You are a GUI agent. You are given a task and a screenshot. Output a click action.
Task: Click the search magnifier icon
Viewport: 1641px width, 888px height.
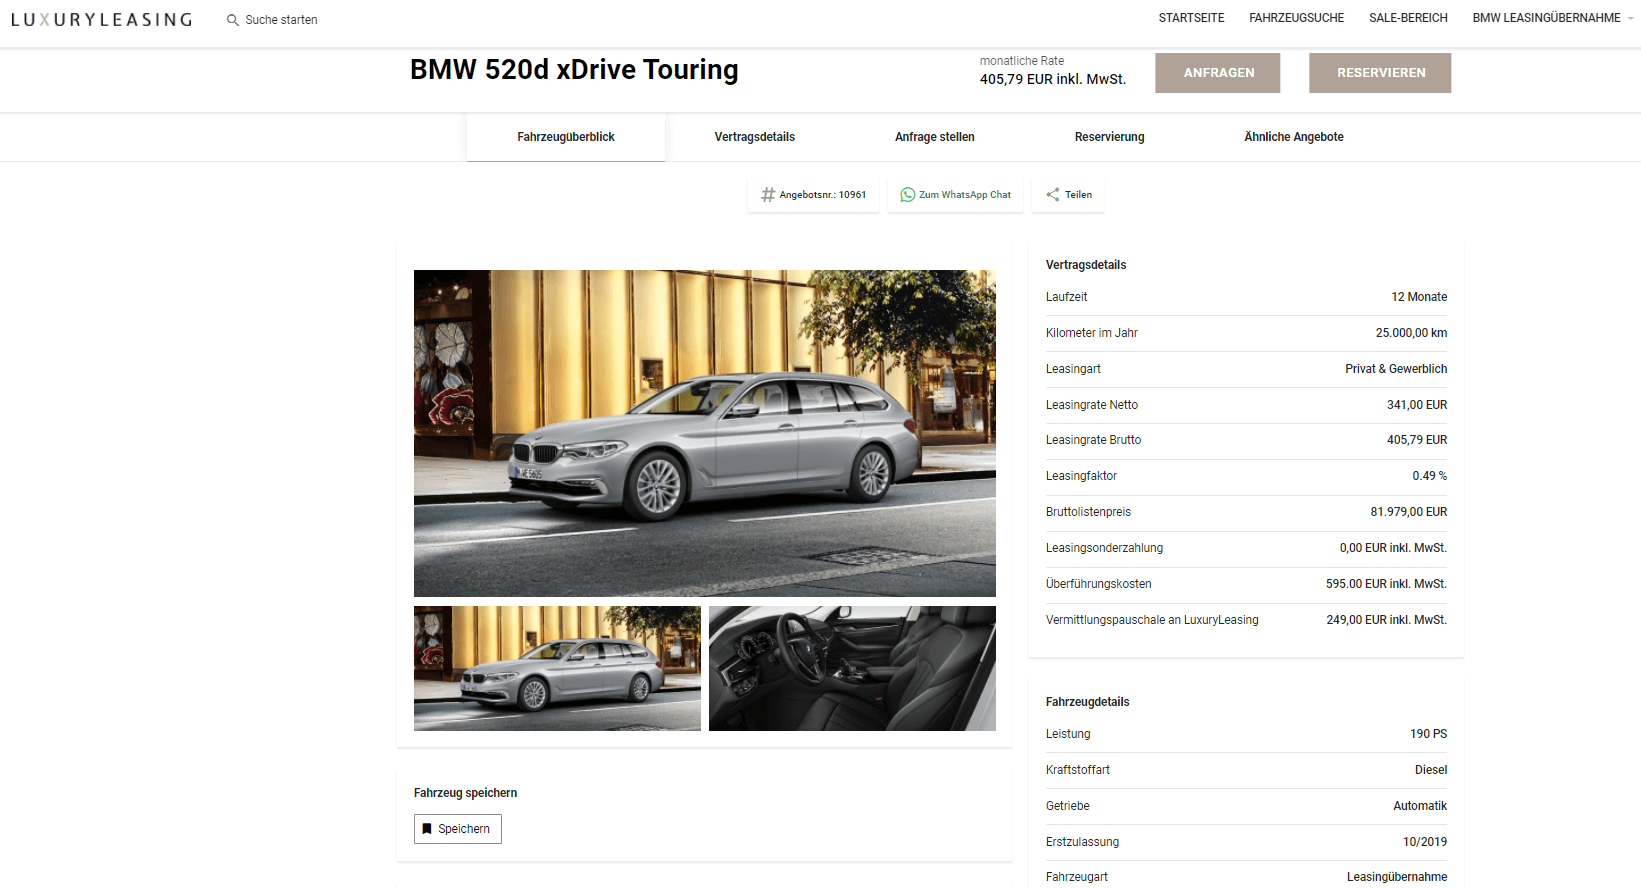point(233,20)
